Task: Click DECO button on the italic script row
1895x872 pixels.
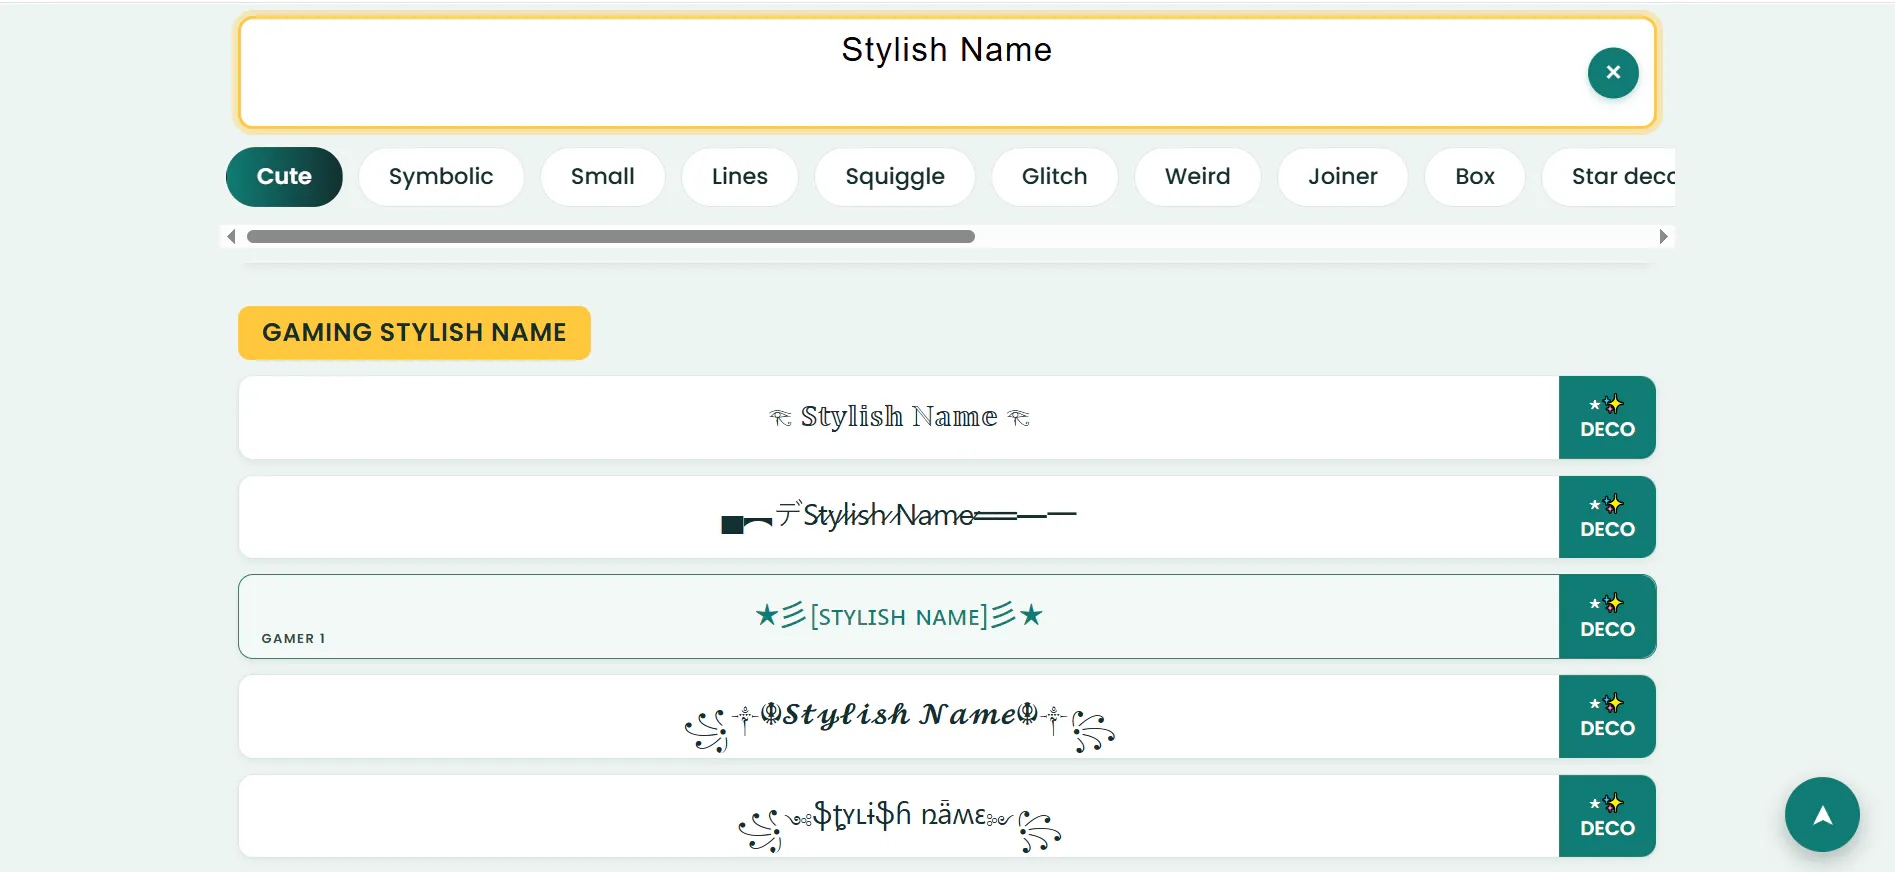Action: click(1607, 717)
